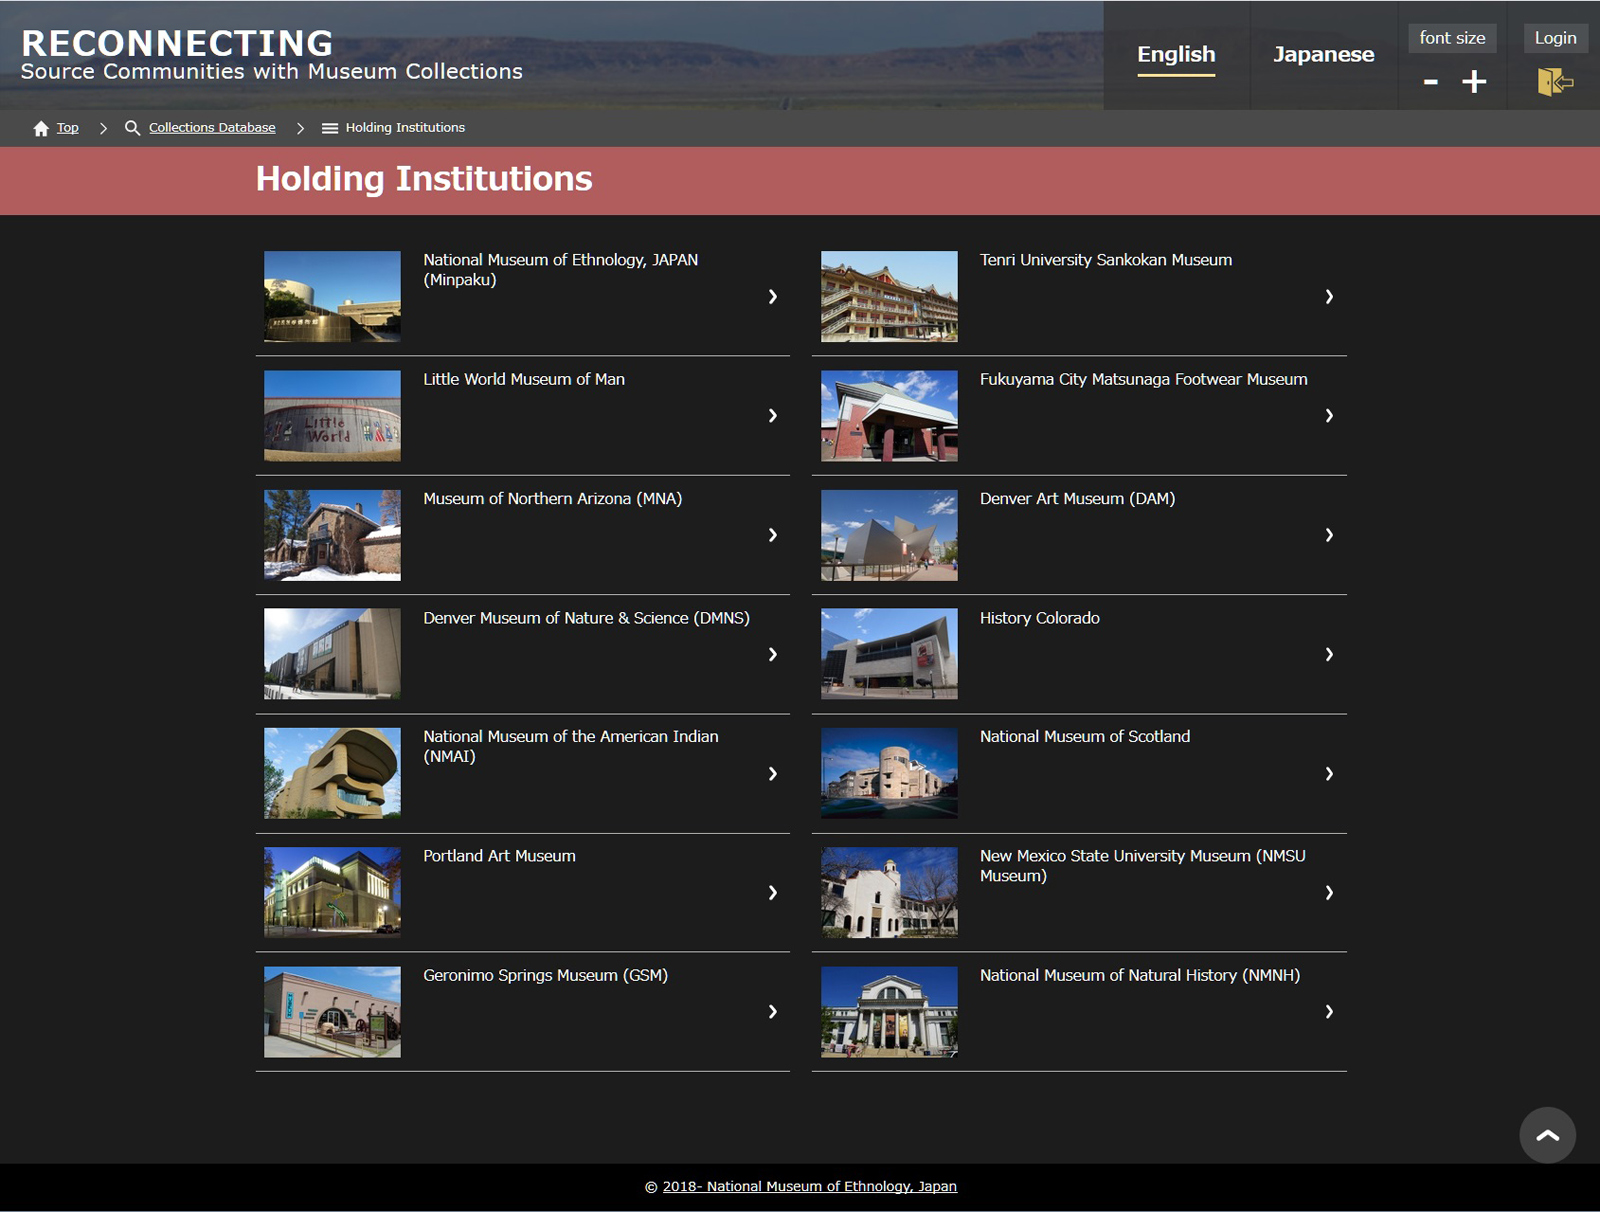Click the Login label
The width and height of the screenshot is (1600, 1212).
[1555, 38]
